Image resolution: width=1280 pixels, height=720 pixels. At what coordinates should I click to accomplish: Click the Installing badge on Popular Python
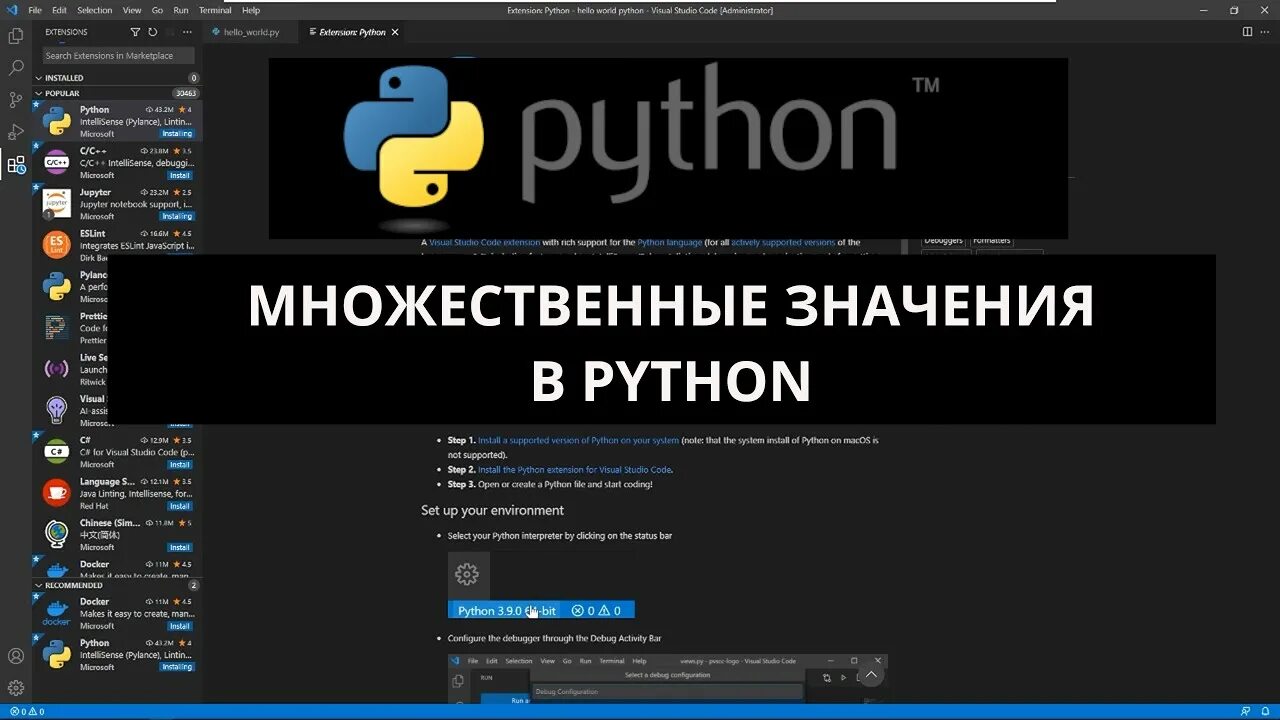[177, 133]
